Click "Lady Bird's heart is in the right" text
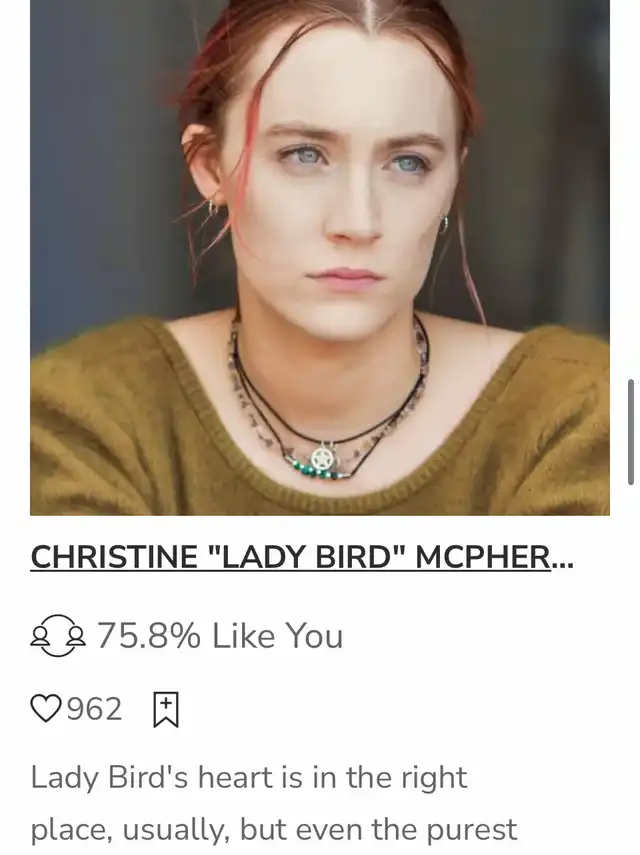640x855 pixels. pos(249,777)
